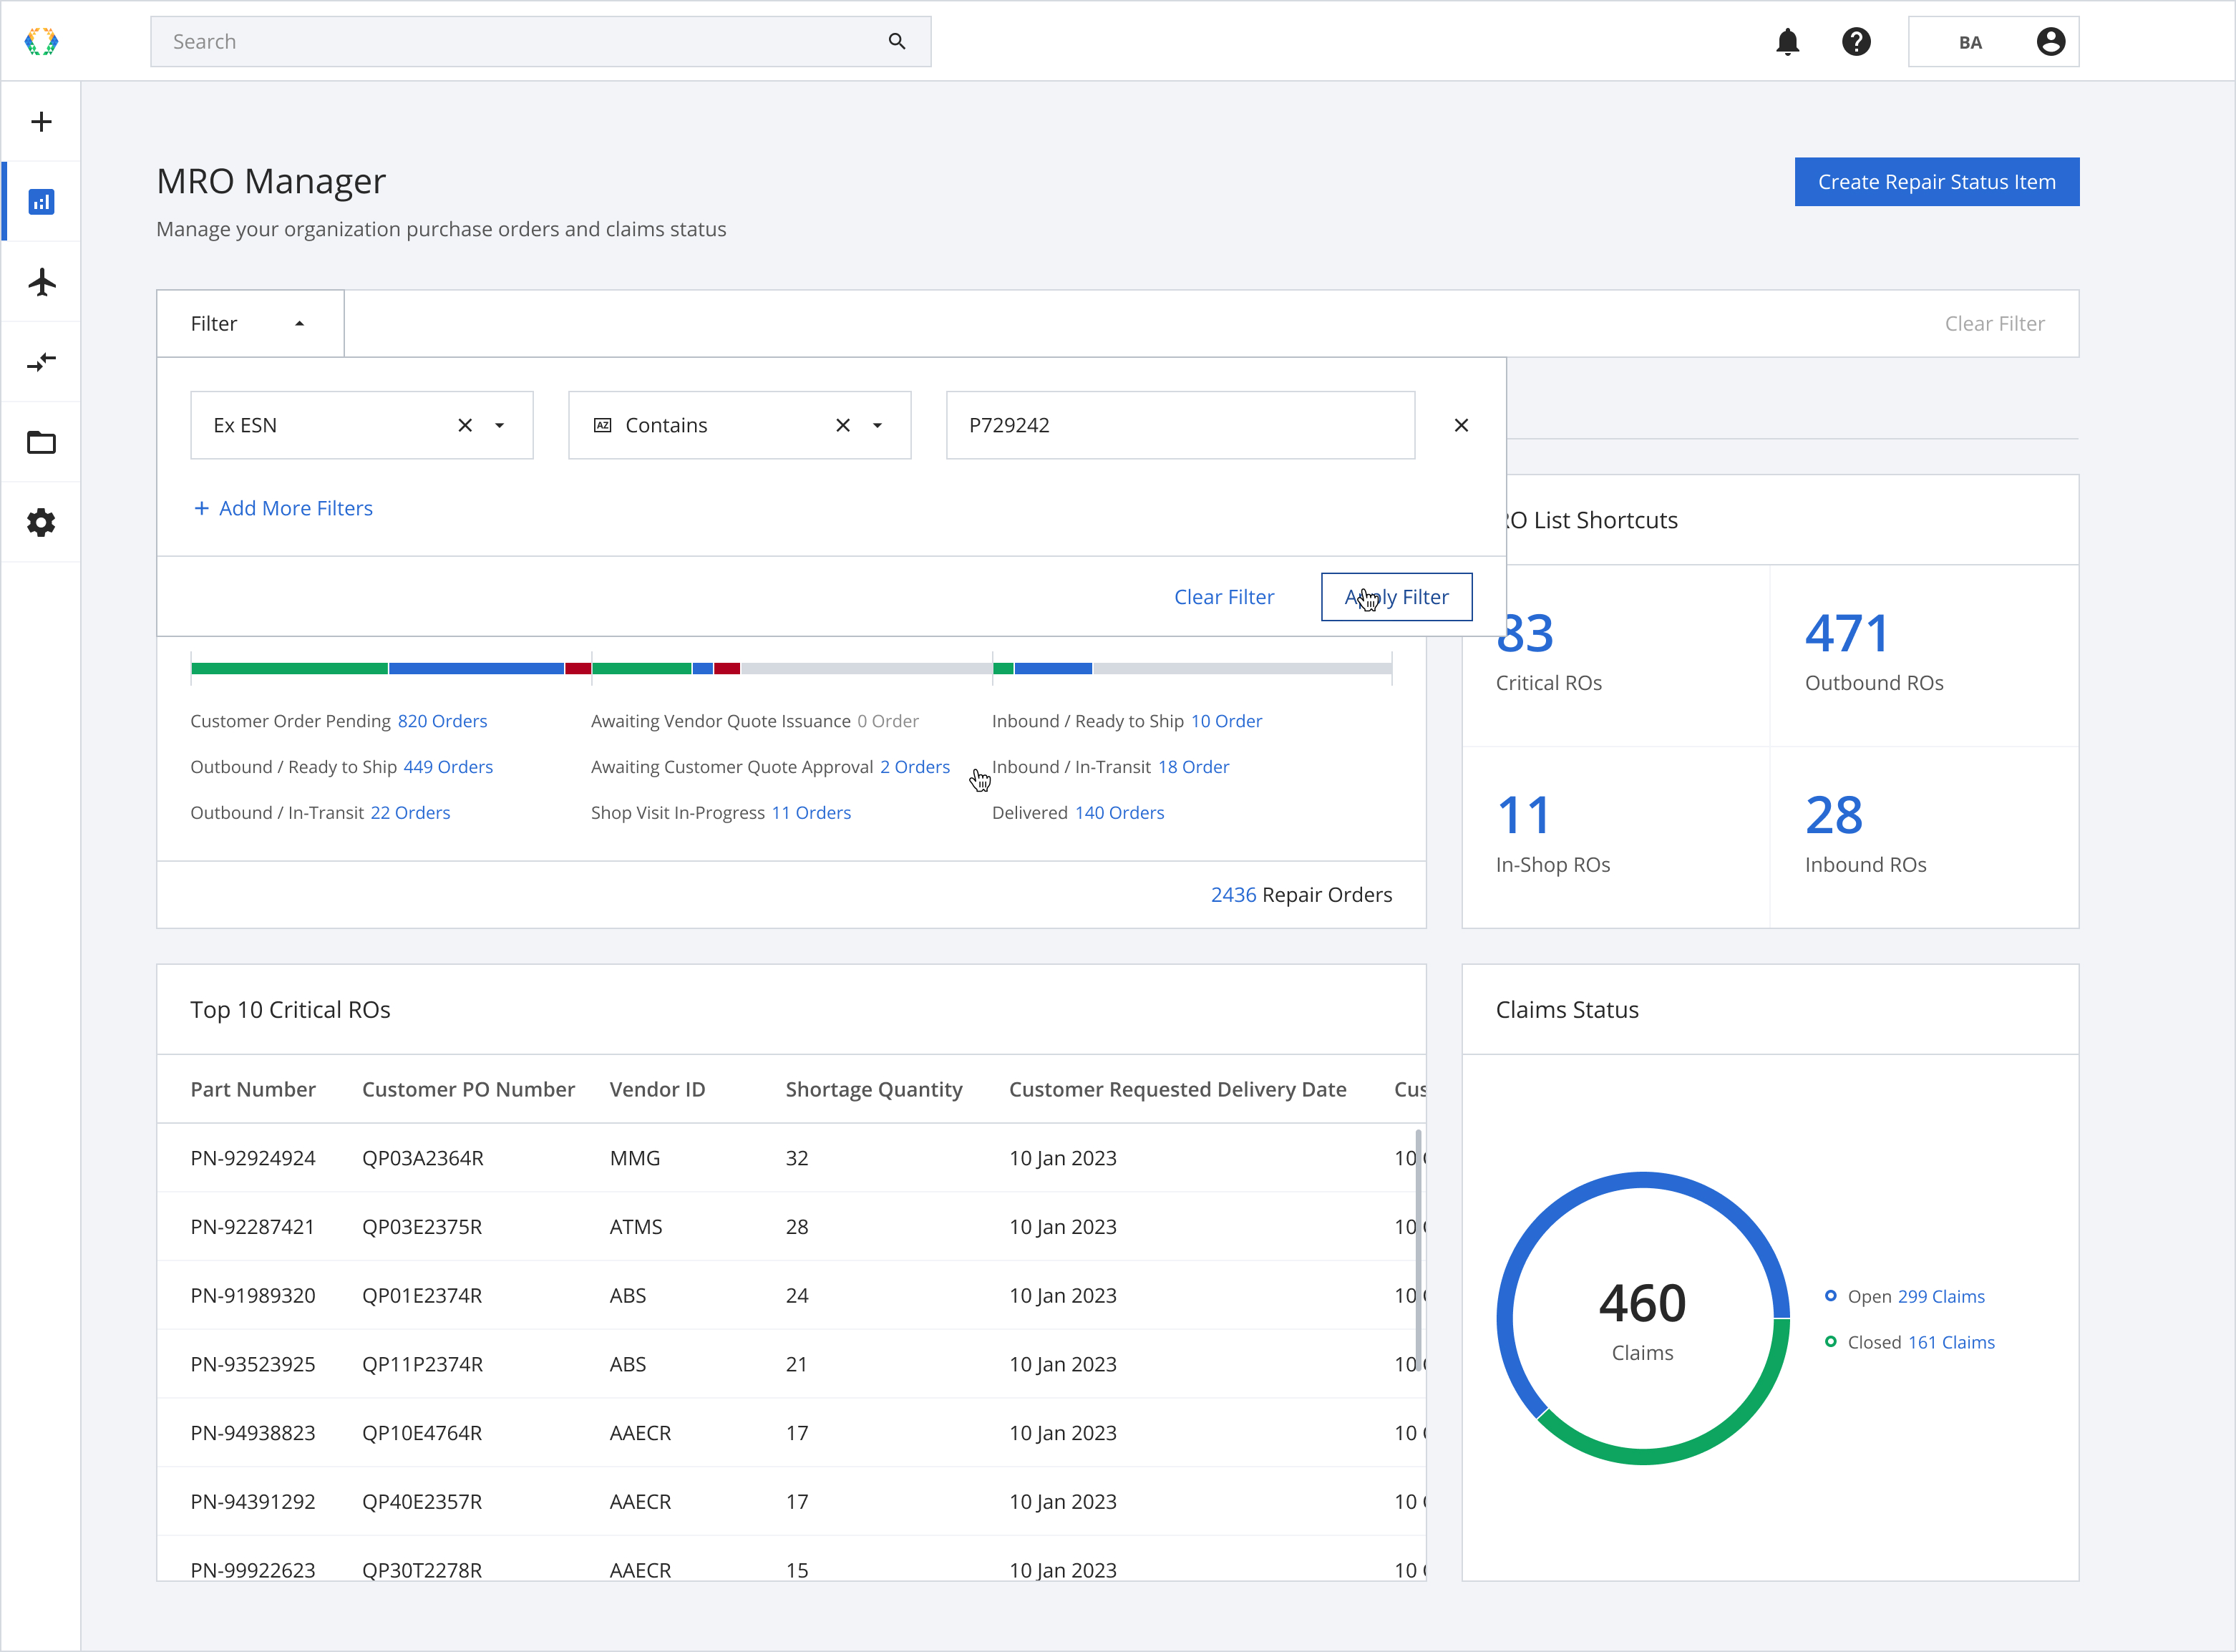
Task: Click the Apply Filter button
Action: 1397,597
